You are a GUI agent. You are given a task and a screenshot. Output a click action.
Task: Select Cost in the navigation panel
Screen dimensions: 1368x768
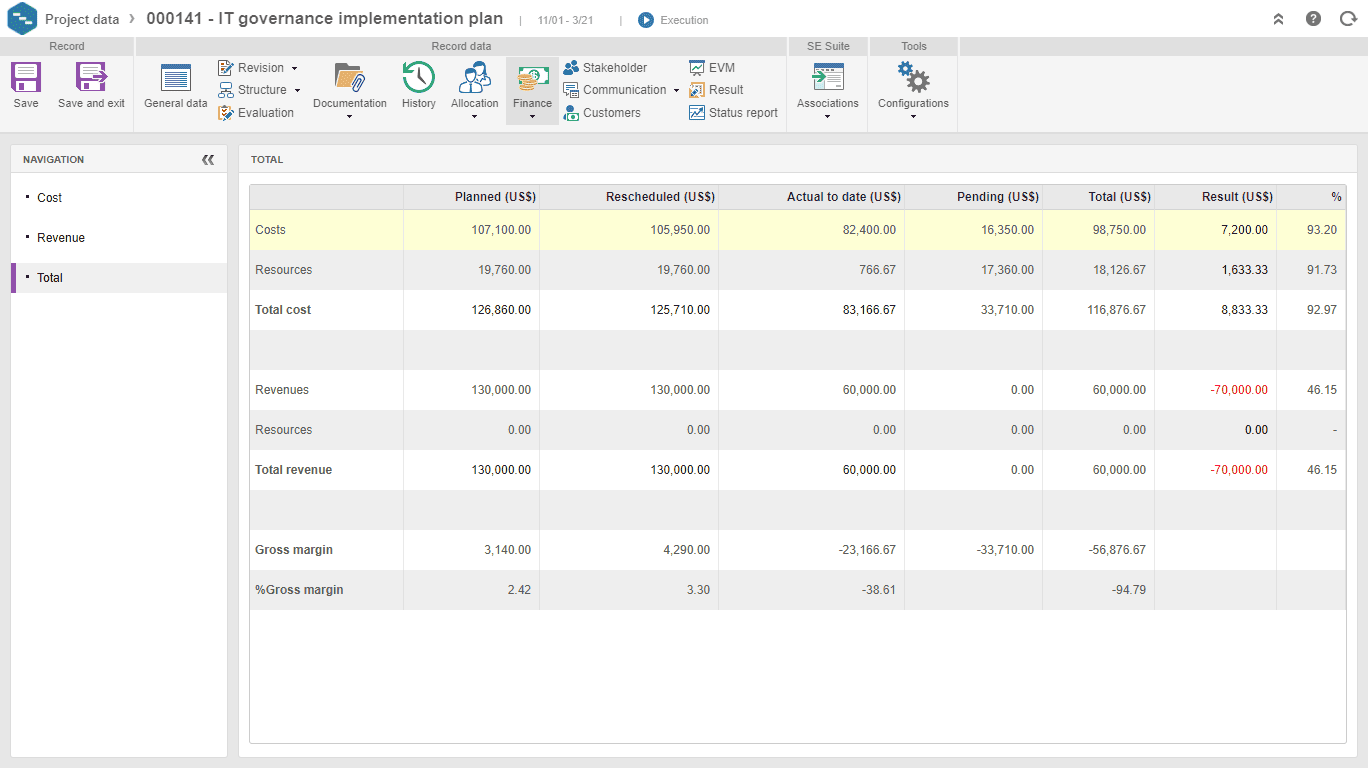pyautogui.click(x=50, y=198)
